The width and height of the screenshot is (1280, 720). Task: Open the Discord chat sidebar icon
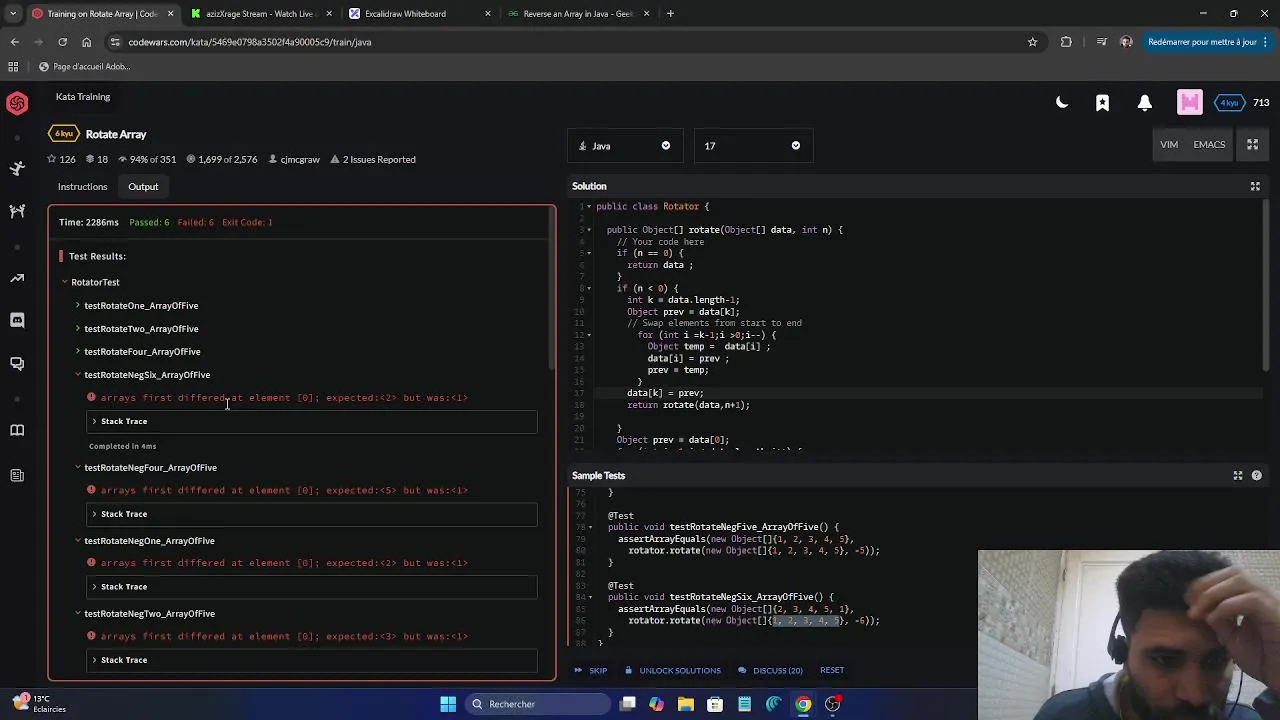coord(17,320)
